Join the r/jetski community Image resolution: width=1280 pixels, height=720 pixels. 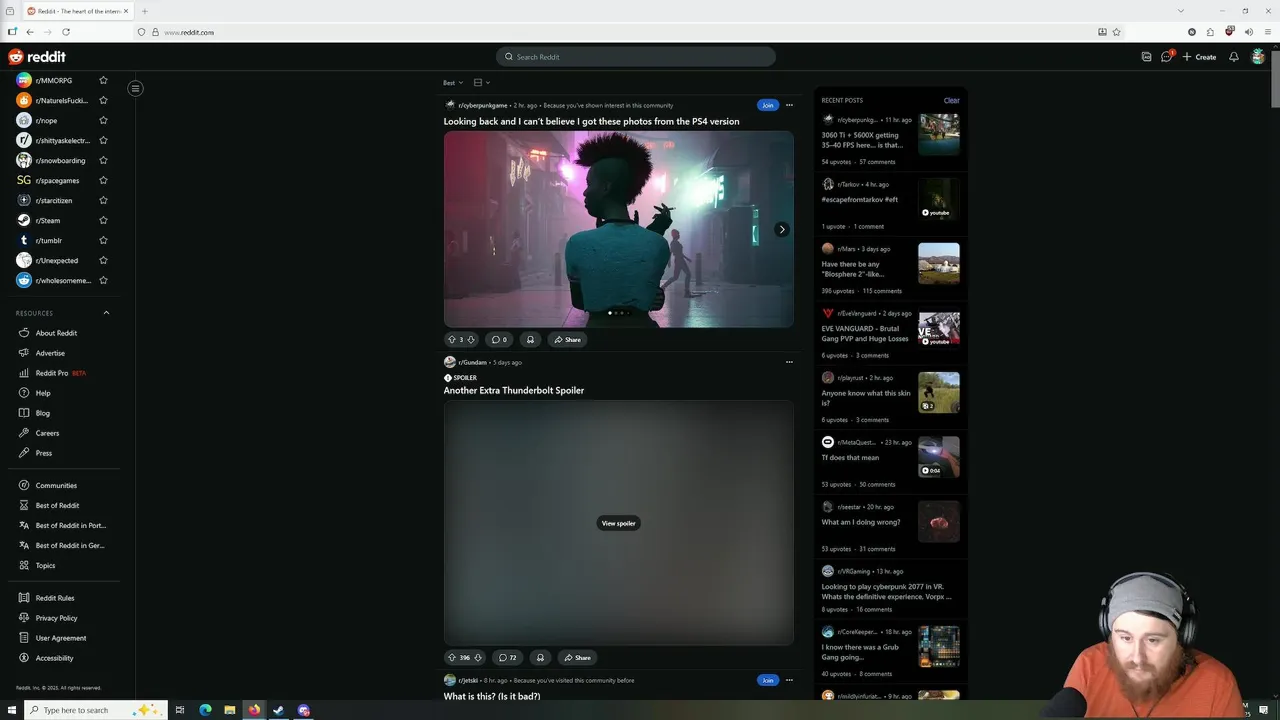click(x=767, y=680)
